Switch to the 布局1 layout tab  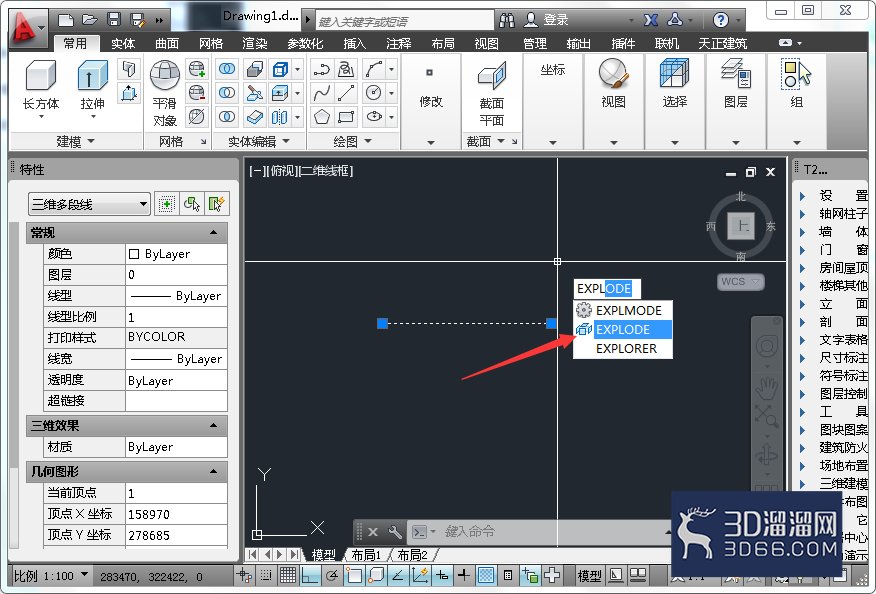coord(366,555)
